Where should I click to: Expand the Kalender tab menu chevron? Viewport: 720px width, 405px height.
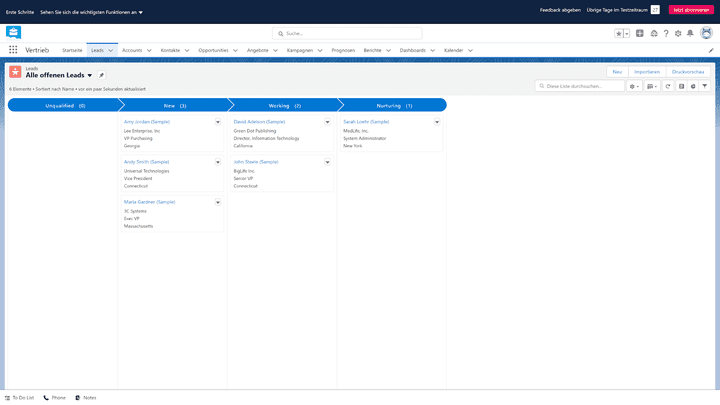click(470, 51)
